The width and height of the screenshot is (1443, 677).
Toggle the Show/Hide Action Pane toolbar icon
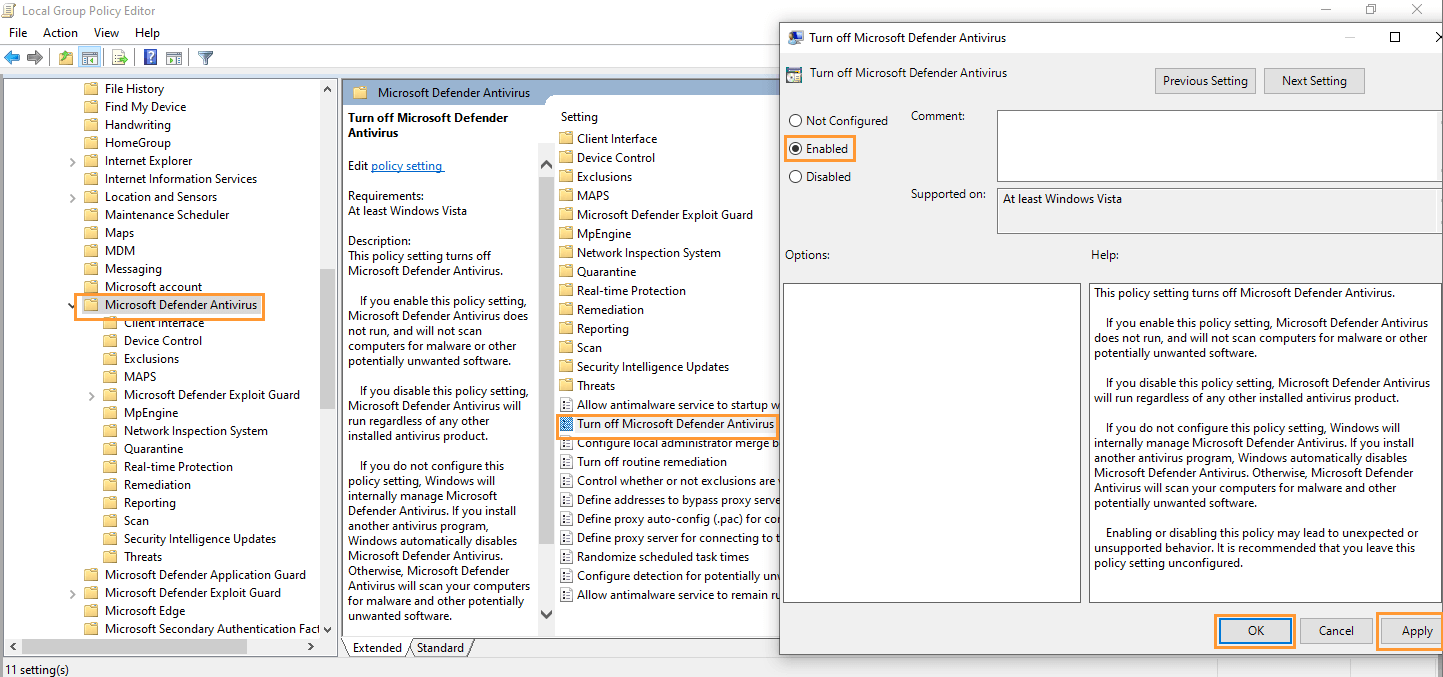tap(174, 57)
